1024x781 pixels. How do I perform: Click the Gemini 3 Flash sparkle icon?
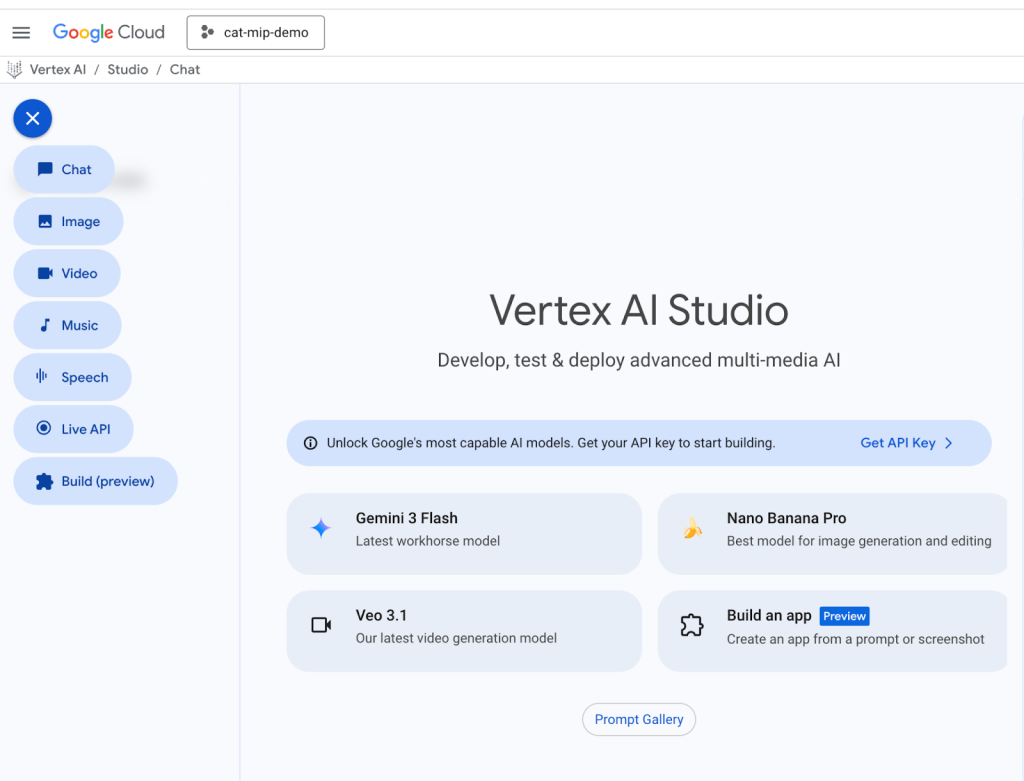pyautogui.click(x=321, y=529)
